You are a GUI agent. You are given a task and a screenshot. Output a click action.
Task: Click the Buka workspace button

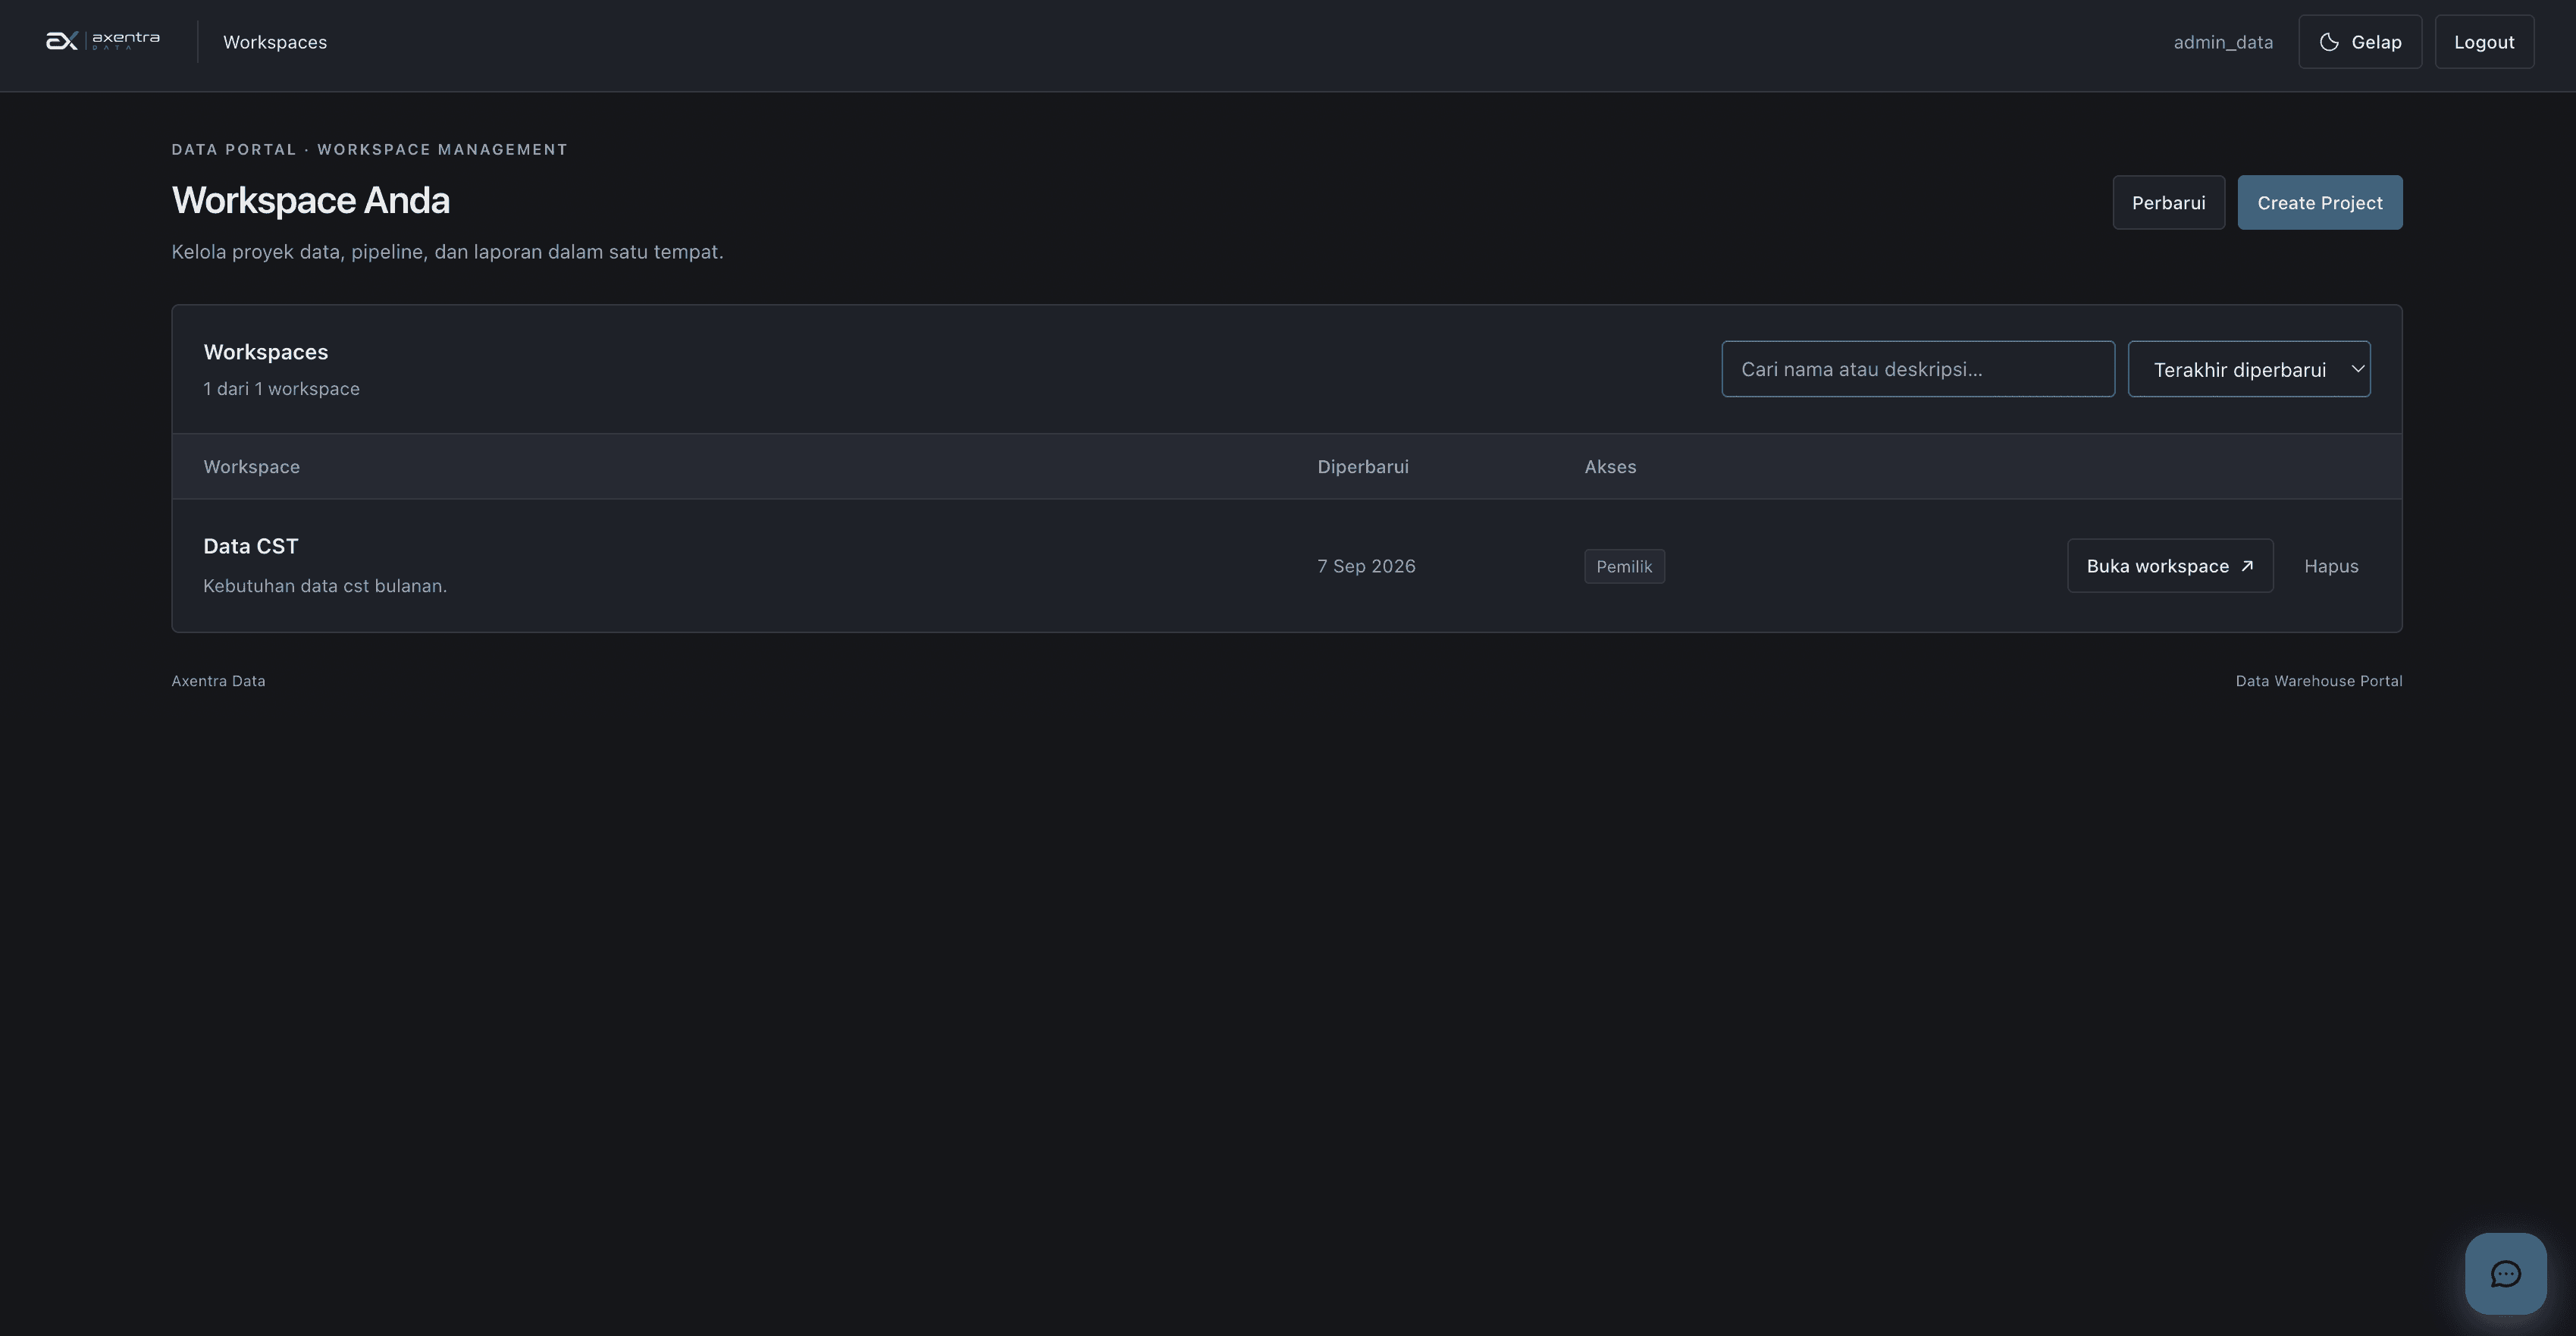(2170, 566)
